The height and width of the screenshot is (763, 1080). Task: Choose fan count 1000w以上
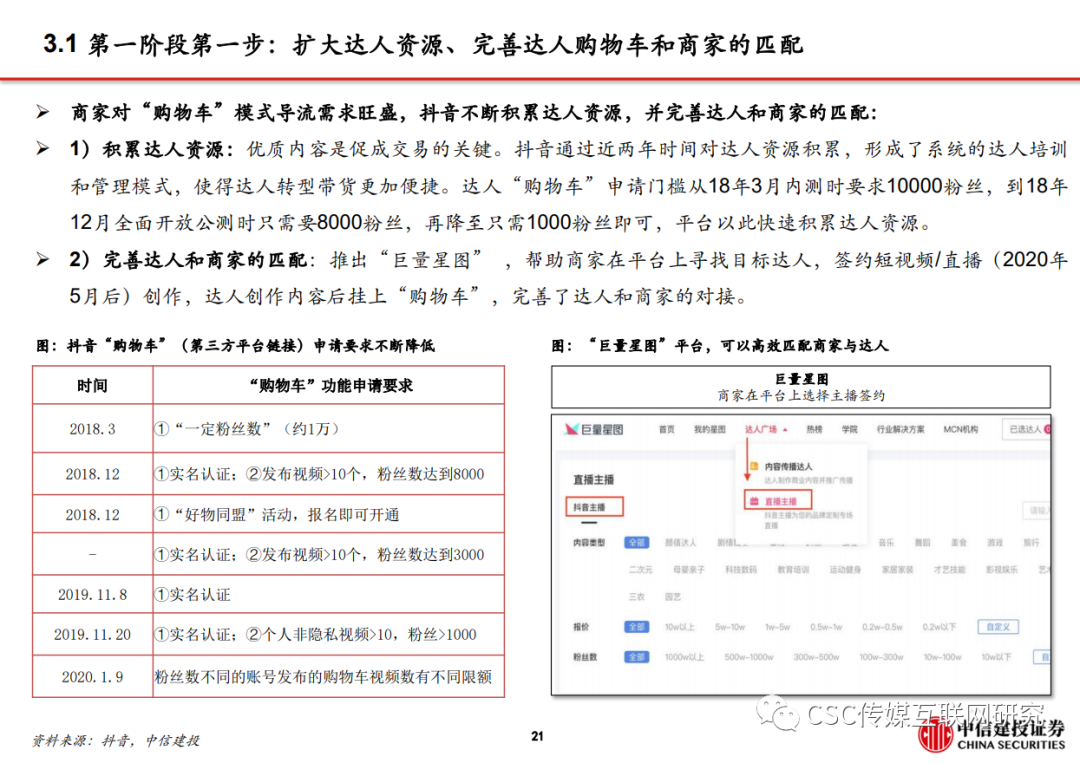[685, 657]
